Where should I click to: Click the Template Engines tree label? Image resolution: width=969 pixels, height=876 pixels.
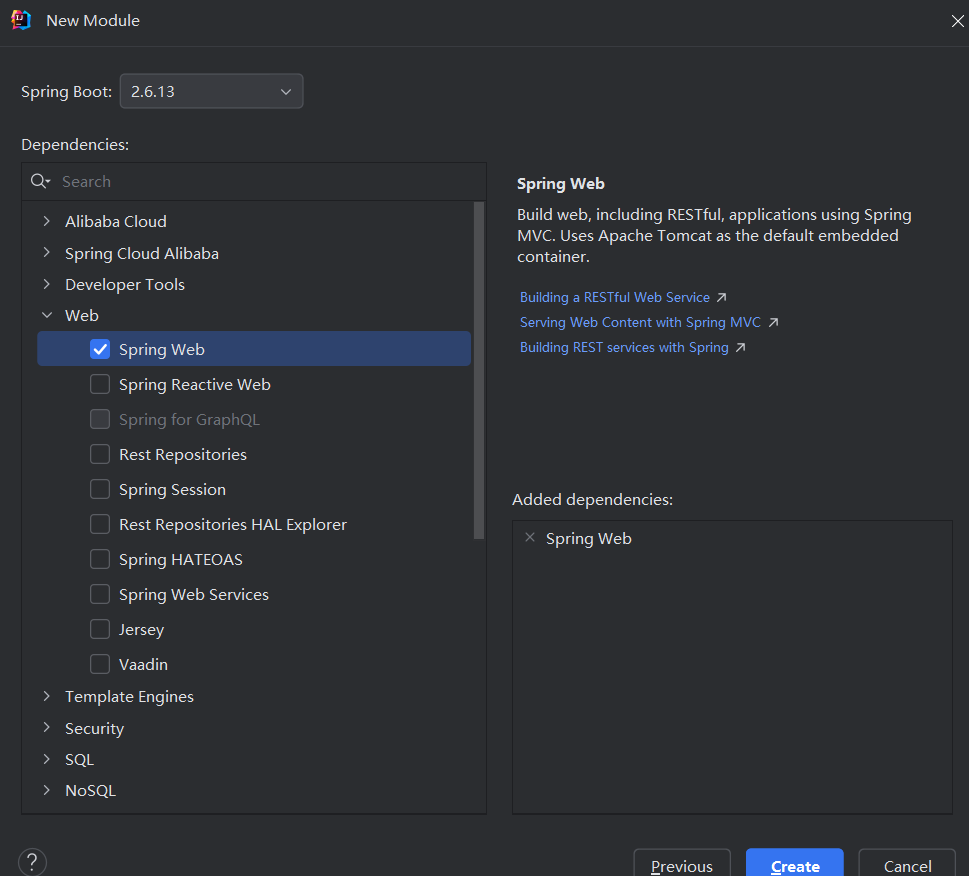click(129, 696)
